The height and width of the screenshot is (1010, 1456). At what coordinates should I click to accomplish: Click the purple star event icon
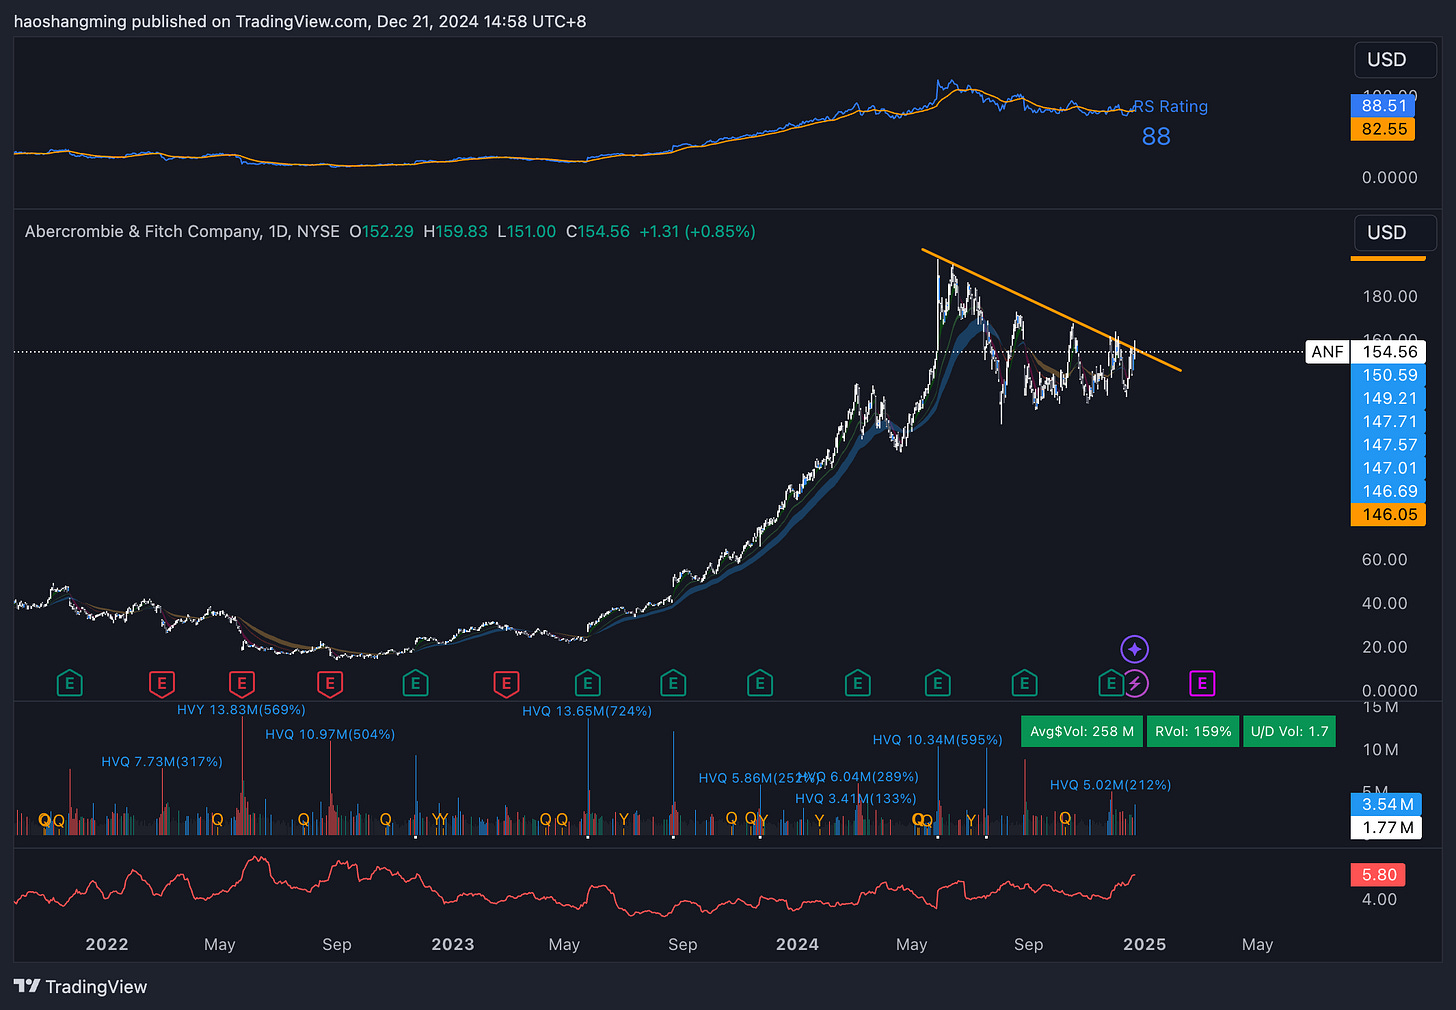click(1134, 649)
